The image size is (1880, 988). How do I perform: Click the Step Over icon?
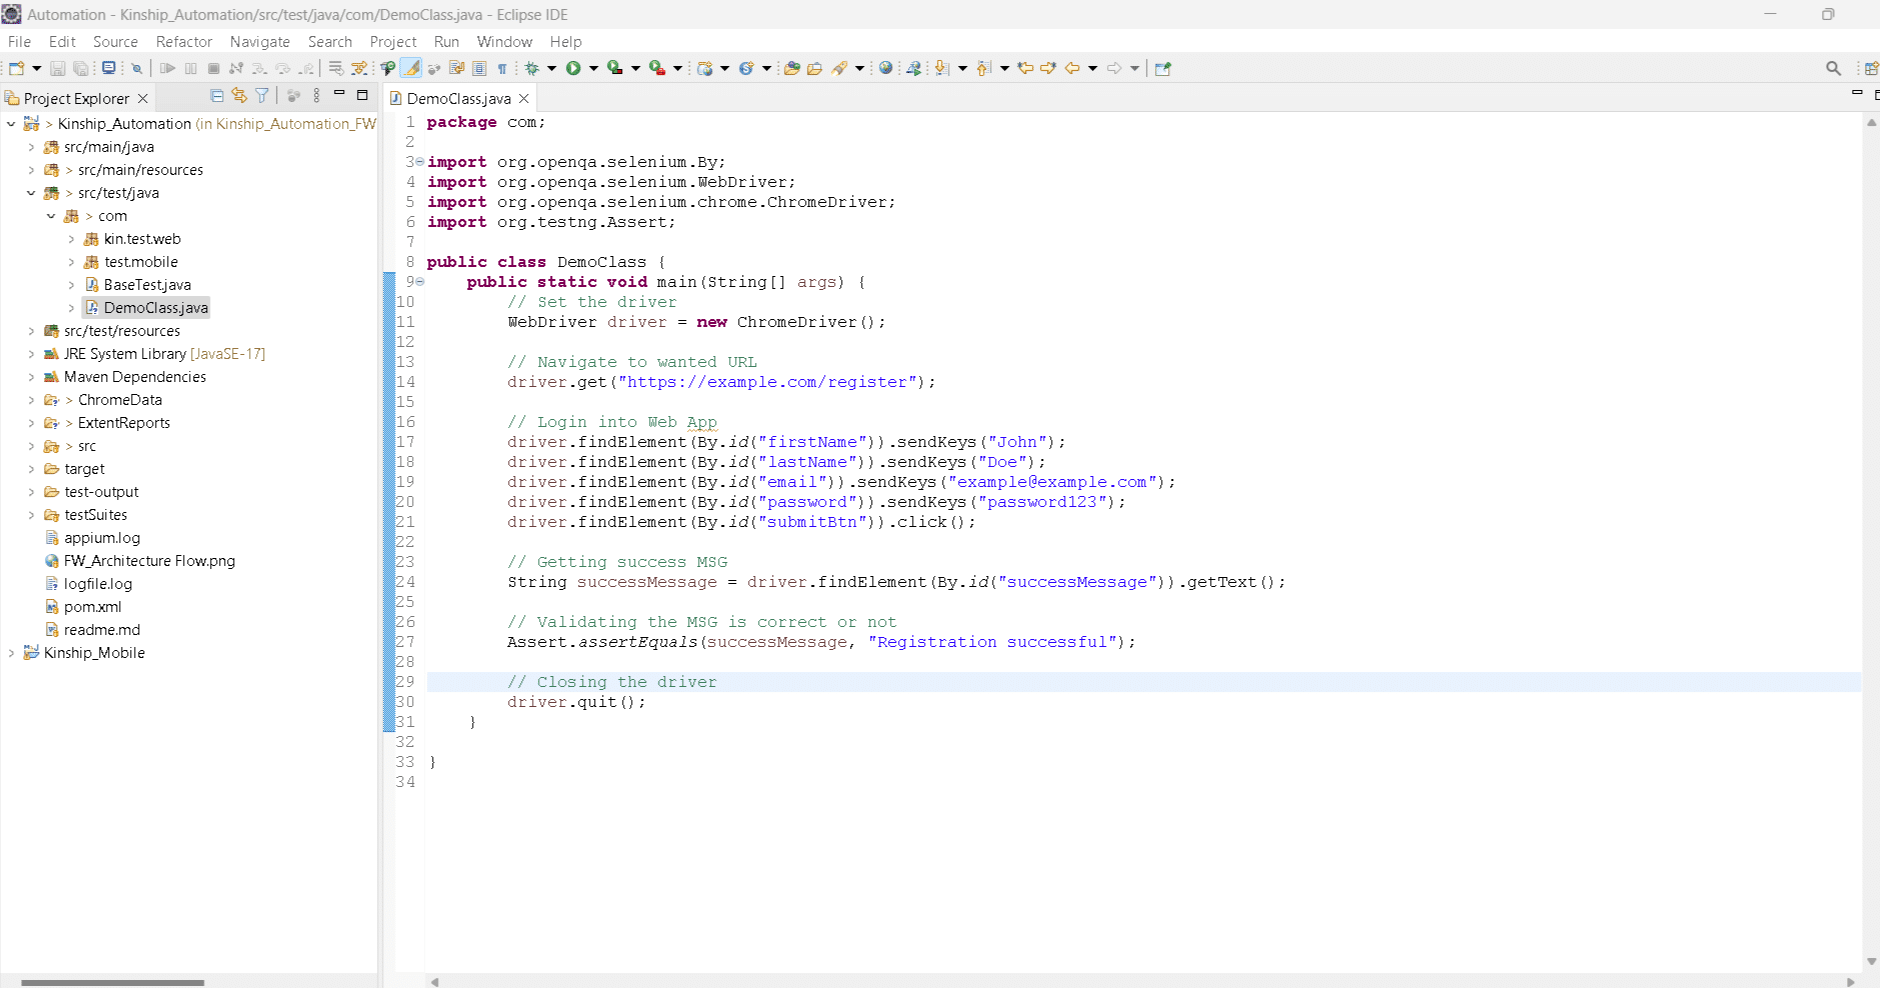283,68
